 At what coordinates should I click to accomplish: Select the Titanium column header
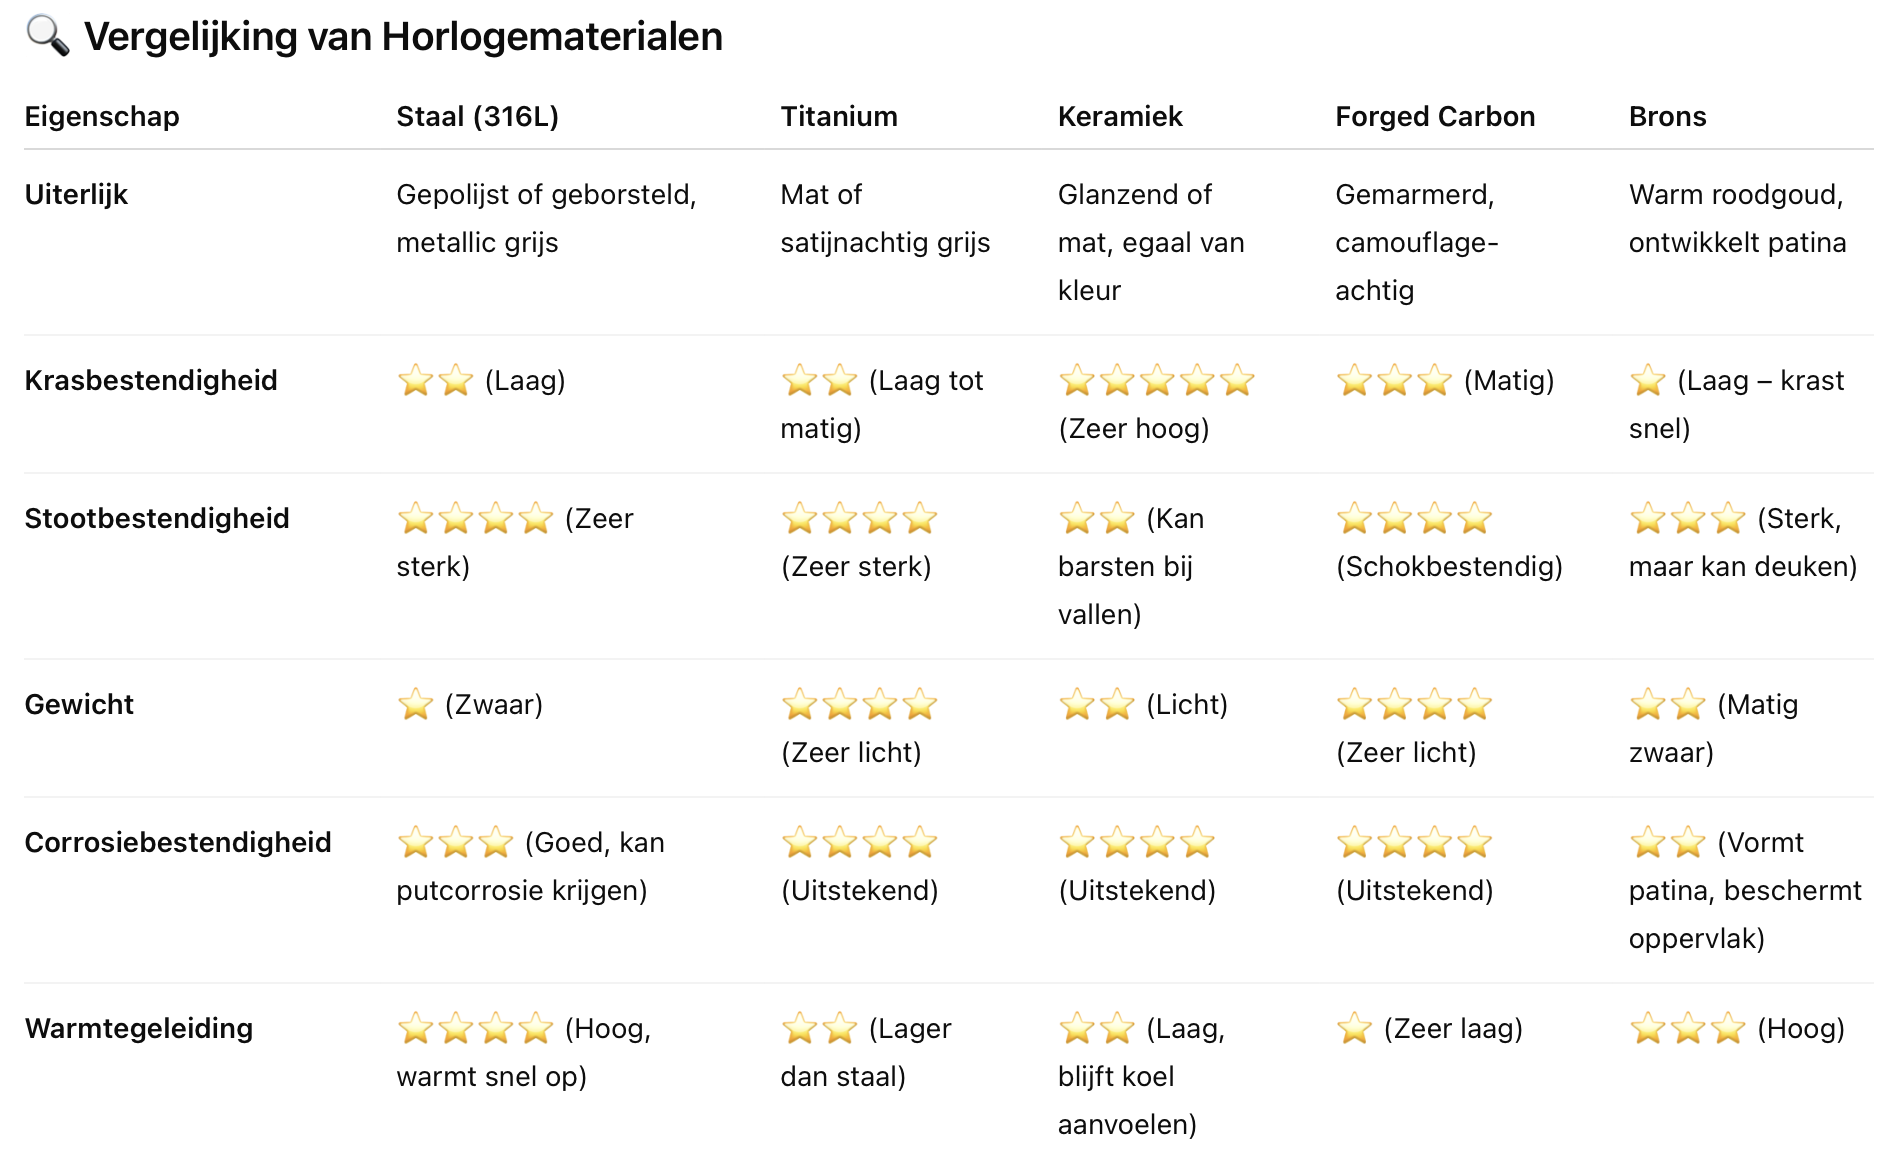[x=839, y=117]
